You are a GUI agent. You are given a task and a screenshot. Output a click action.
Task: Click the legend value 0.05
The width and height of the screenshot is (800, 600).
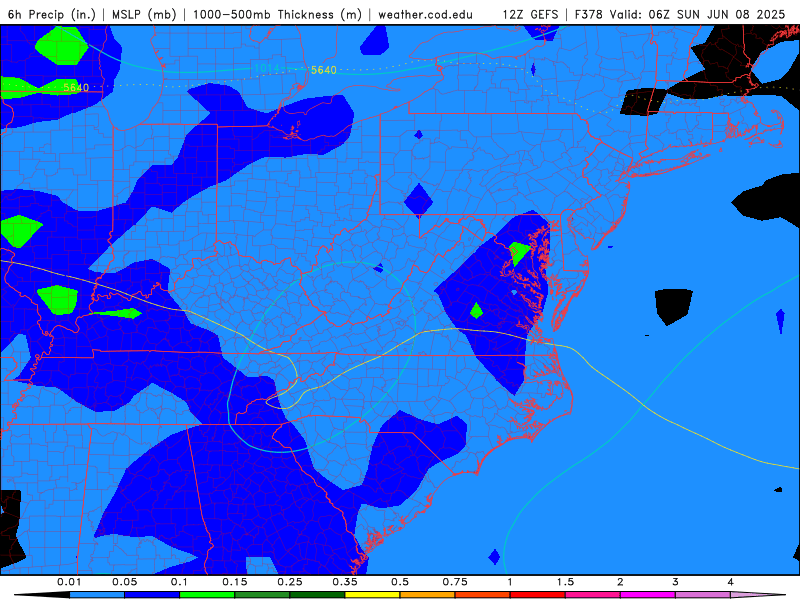point(124,582)
